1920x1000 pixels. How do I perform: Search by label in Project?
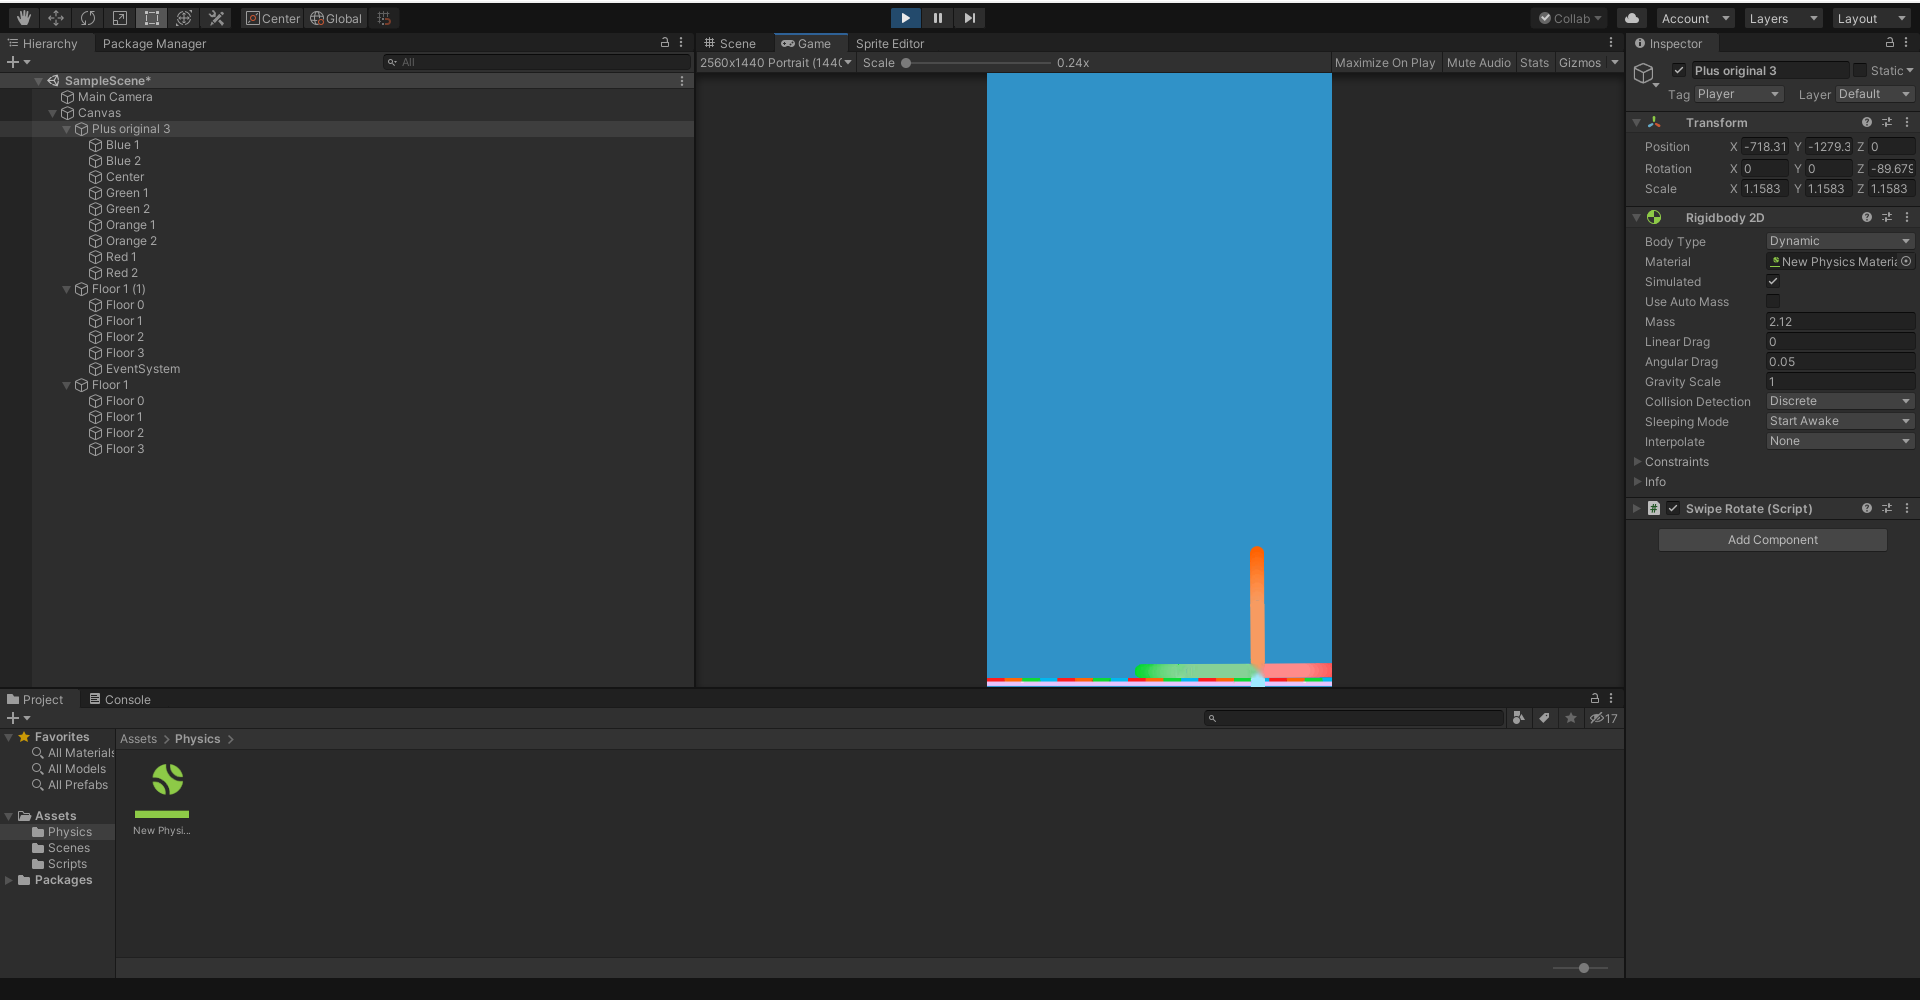pyautogui.click(x=1545, y=718)
